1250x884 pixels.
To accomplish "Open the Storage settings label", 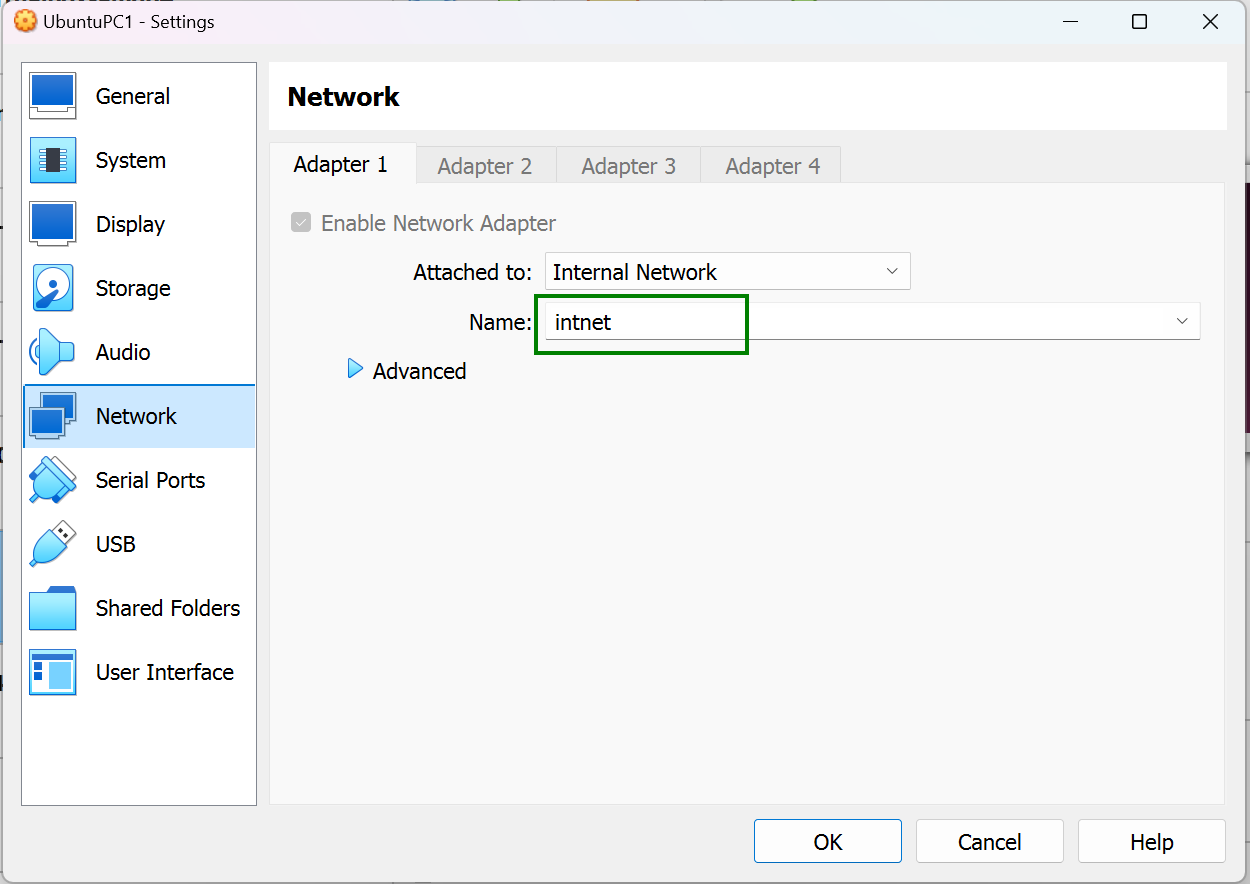I will coord(133,288).
